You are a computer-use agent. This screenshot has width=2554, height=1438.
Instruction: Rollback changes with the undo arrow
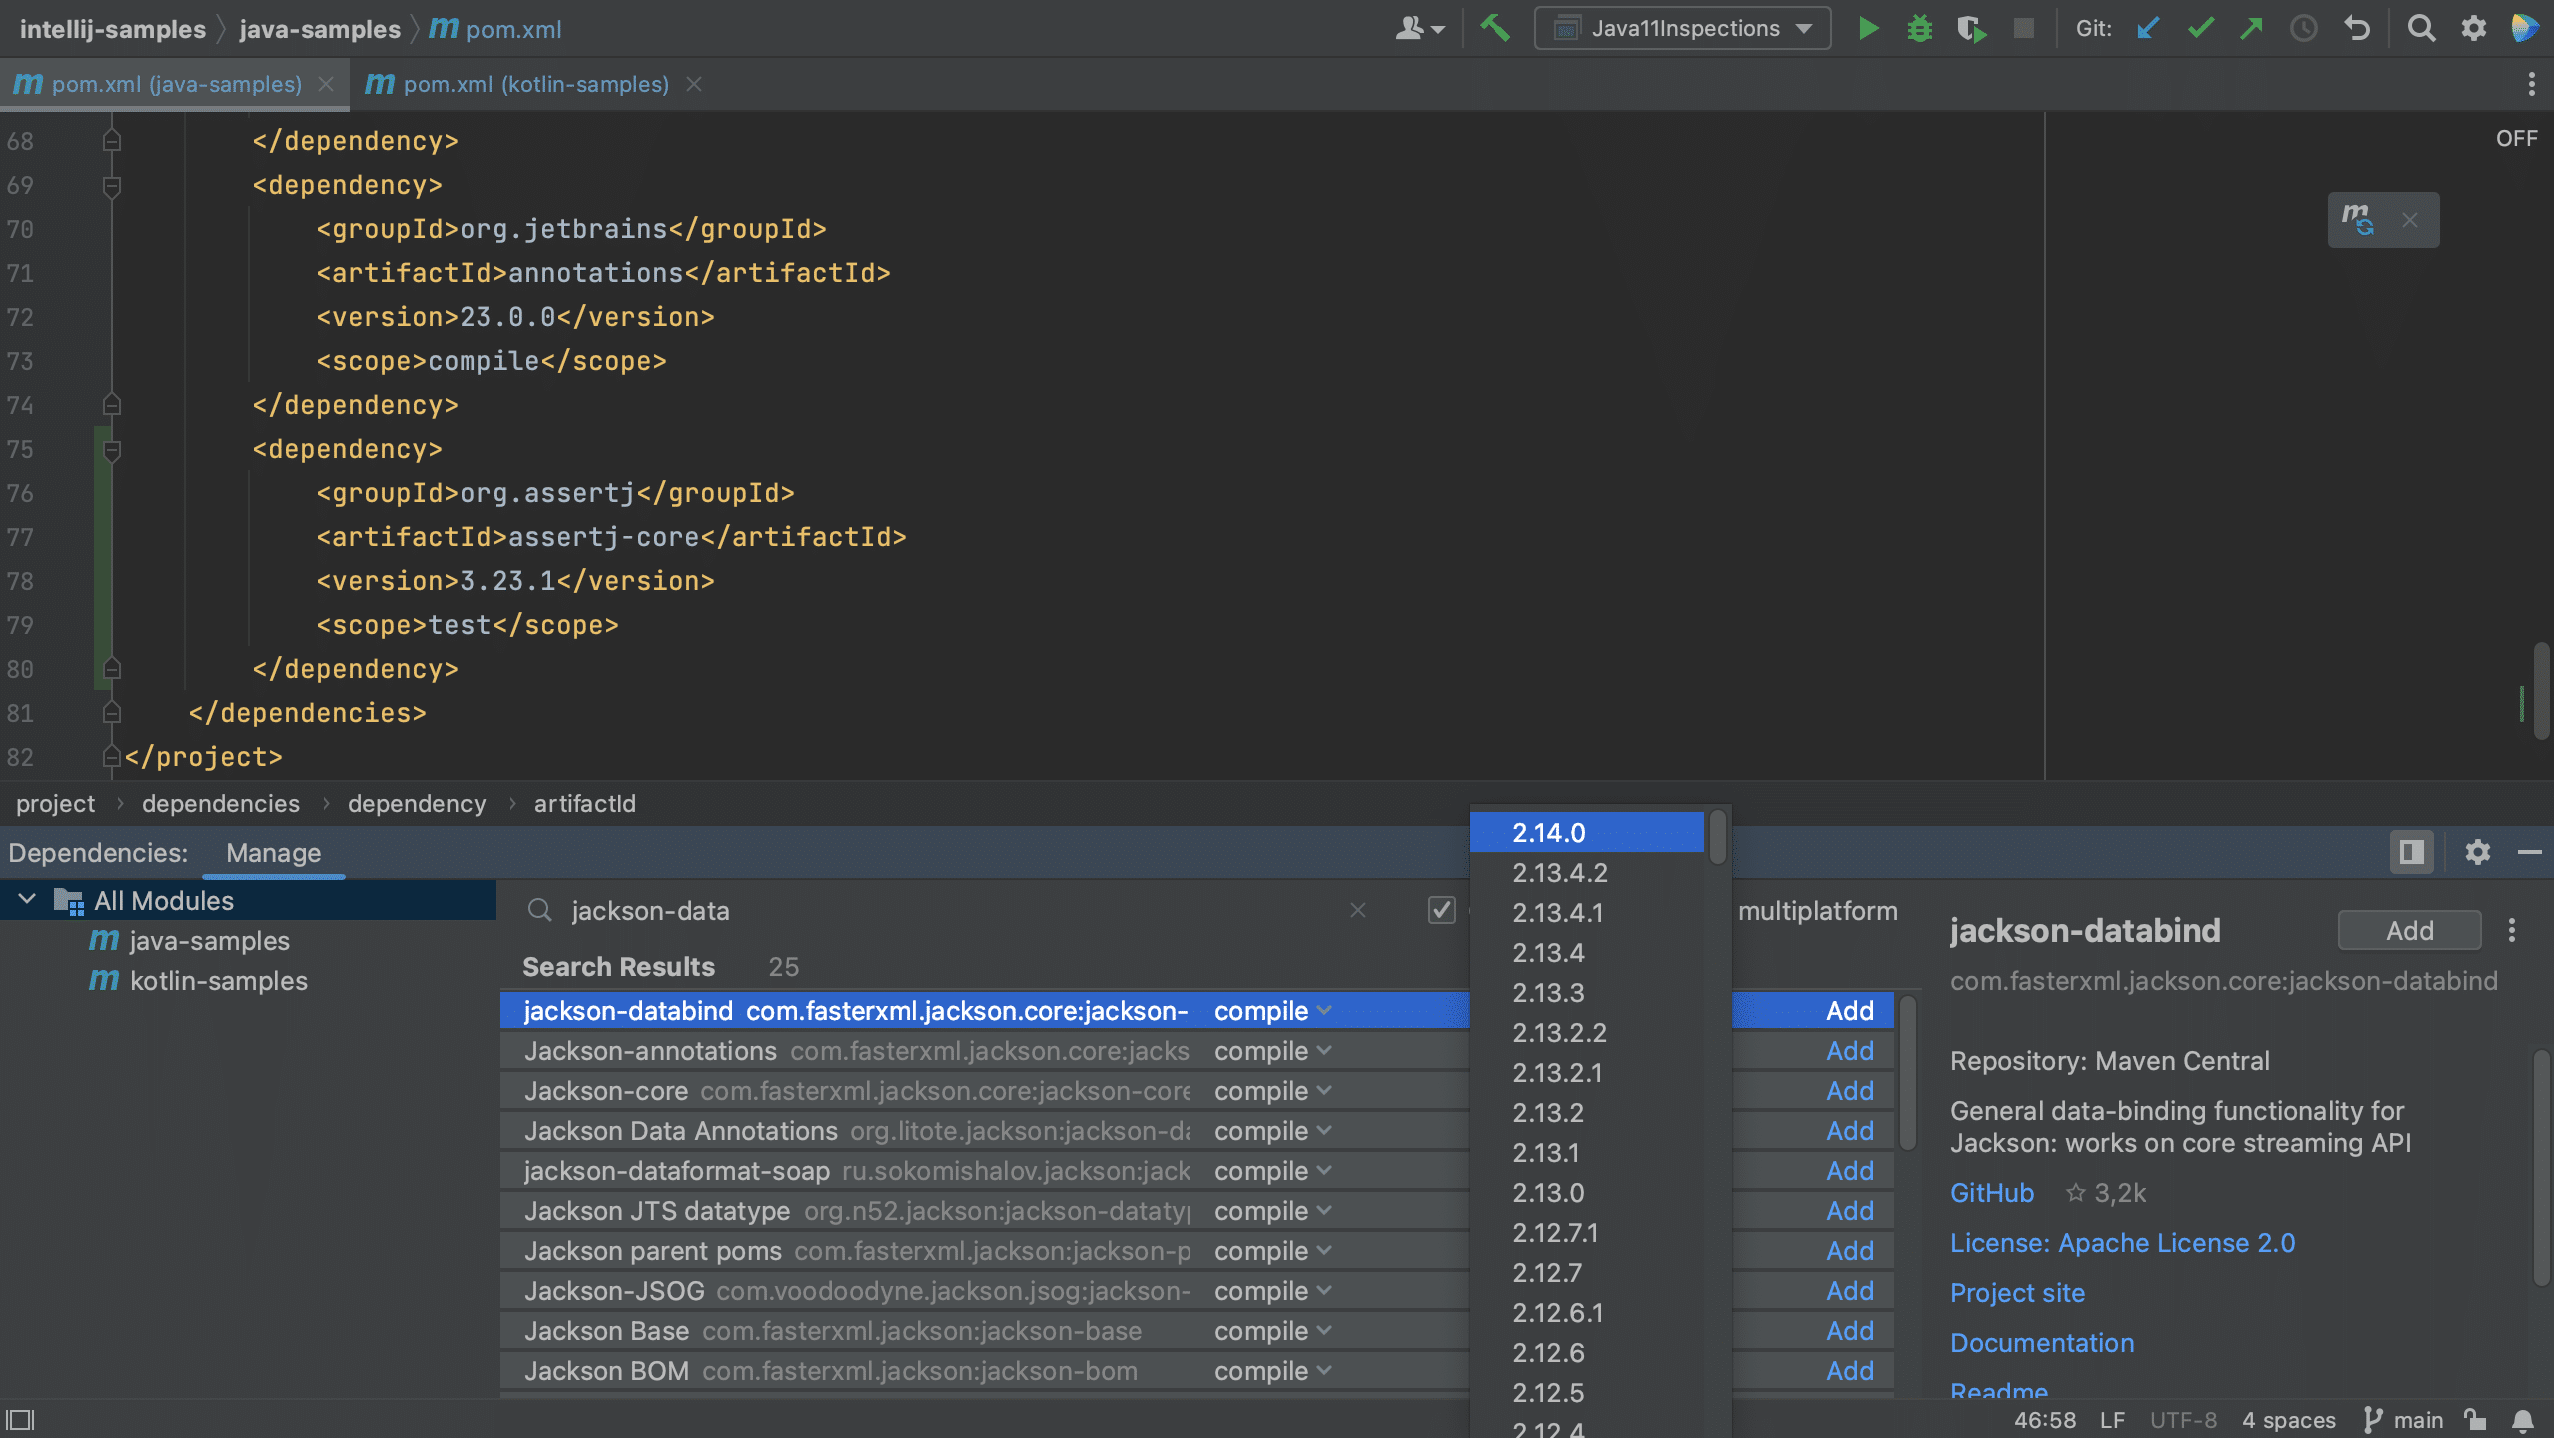pos(2357,28)
